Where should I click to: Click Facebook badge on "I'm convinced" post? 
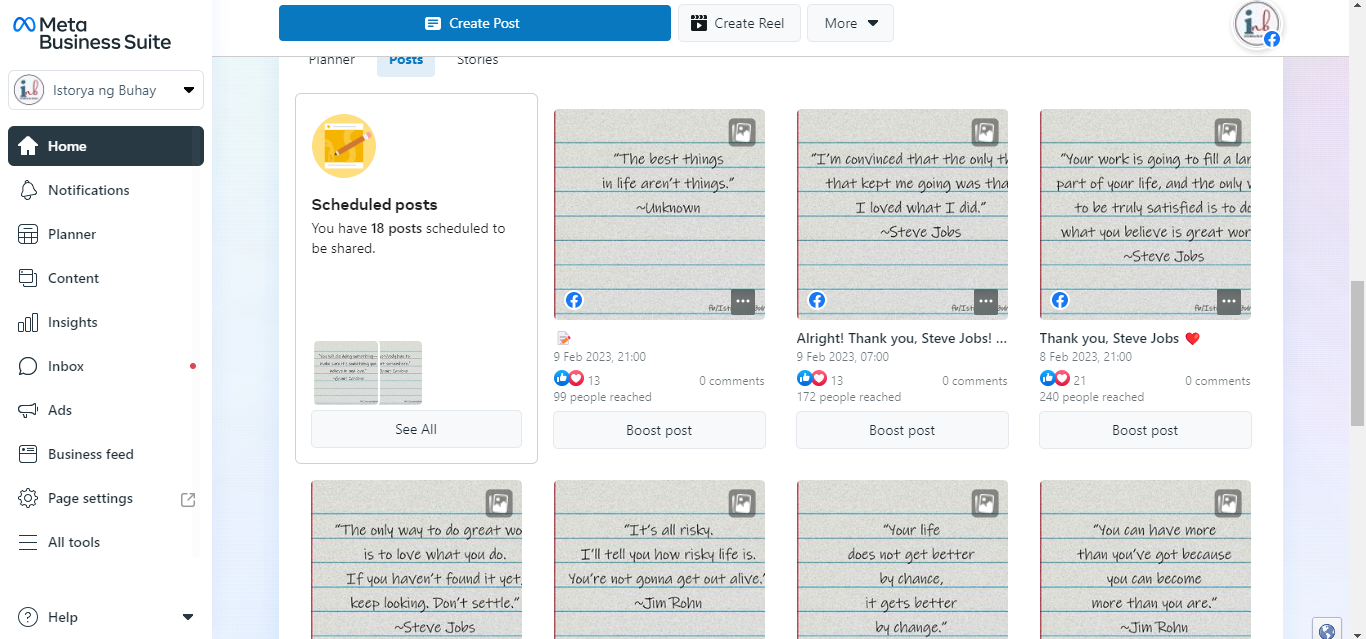pos(817,300)
